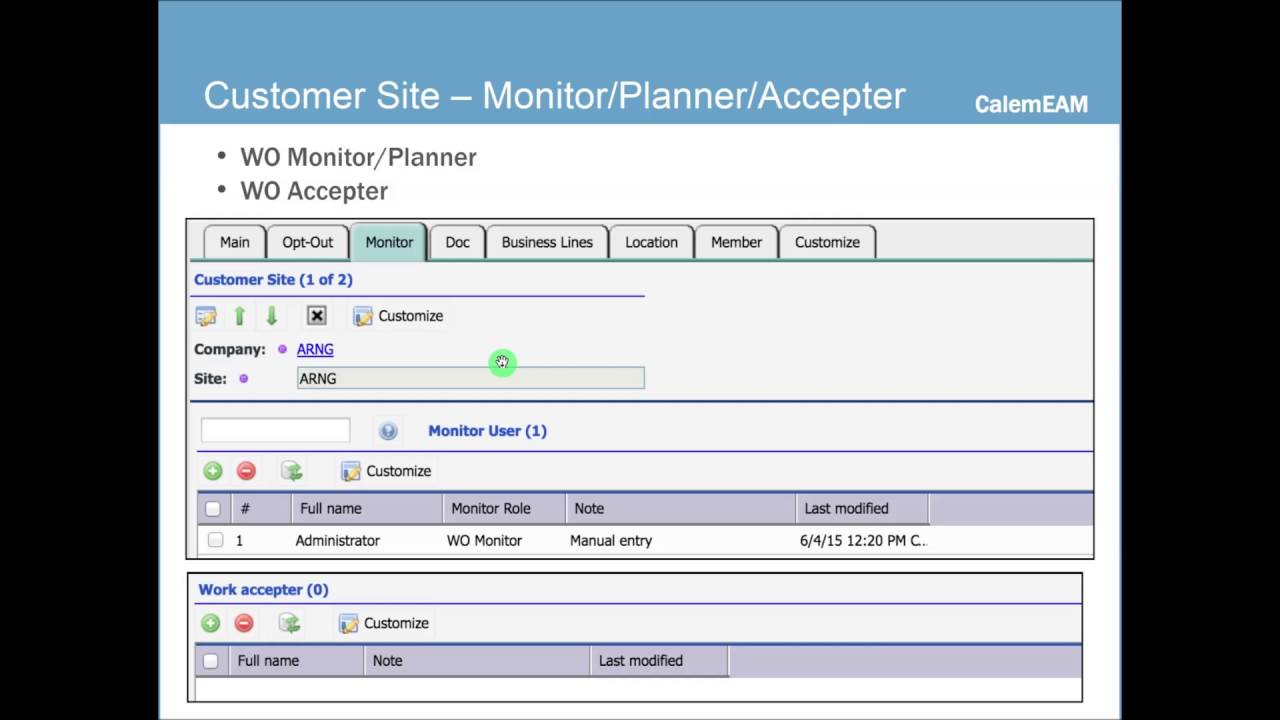Screen dimensions: 1280x720
Task: Sort by the Monitor Role column header
Action: [504, 509]
